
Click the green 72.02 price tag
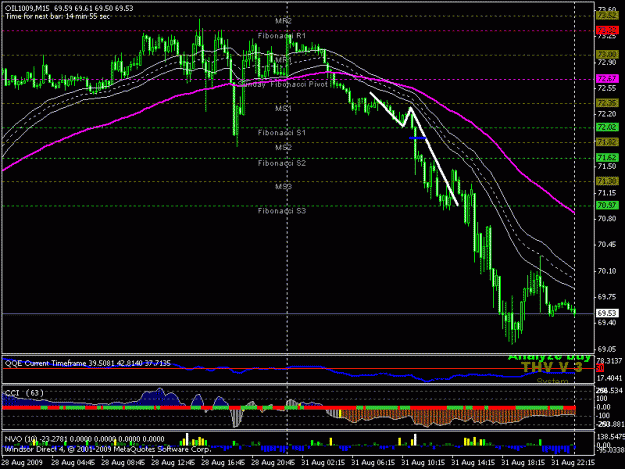coord(607,127)
